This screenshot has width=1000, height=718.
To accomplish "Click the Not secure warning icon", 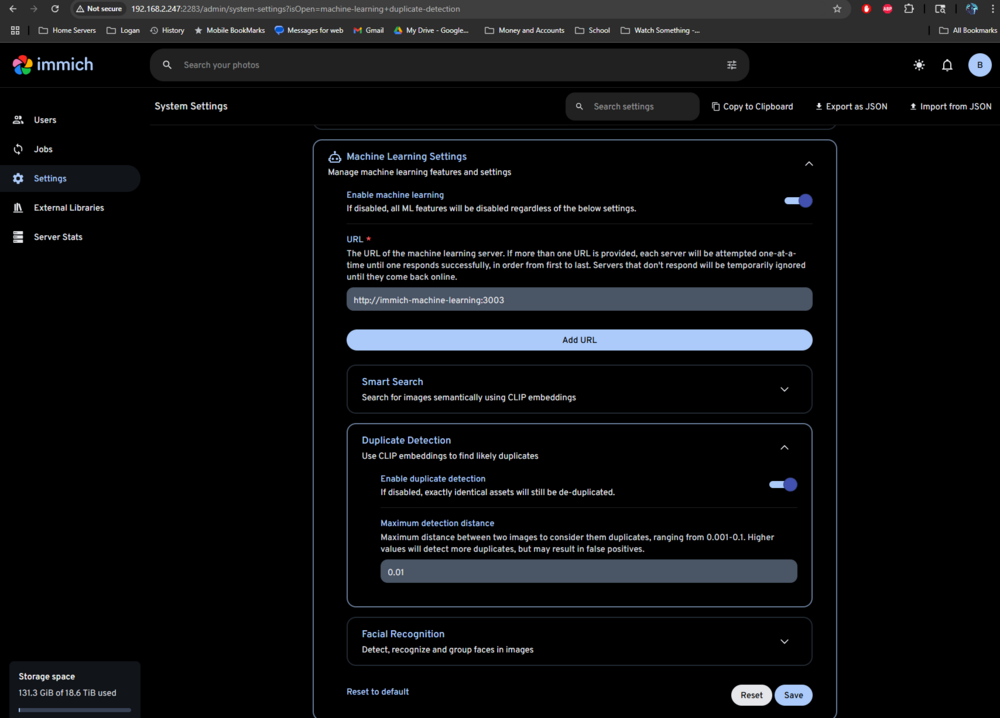I will 80,9.
